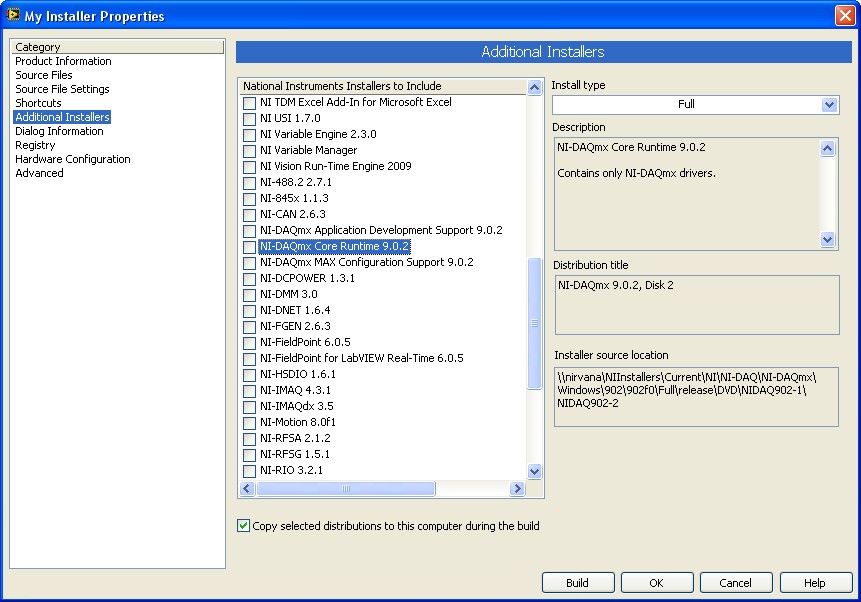Select the NI-DAQmx Core Runtime 9.0.2 row
Viewport: 861px width, 602px height.
tap(334, 247)
